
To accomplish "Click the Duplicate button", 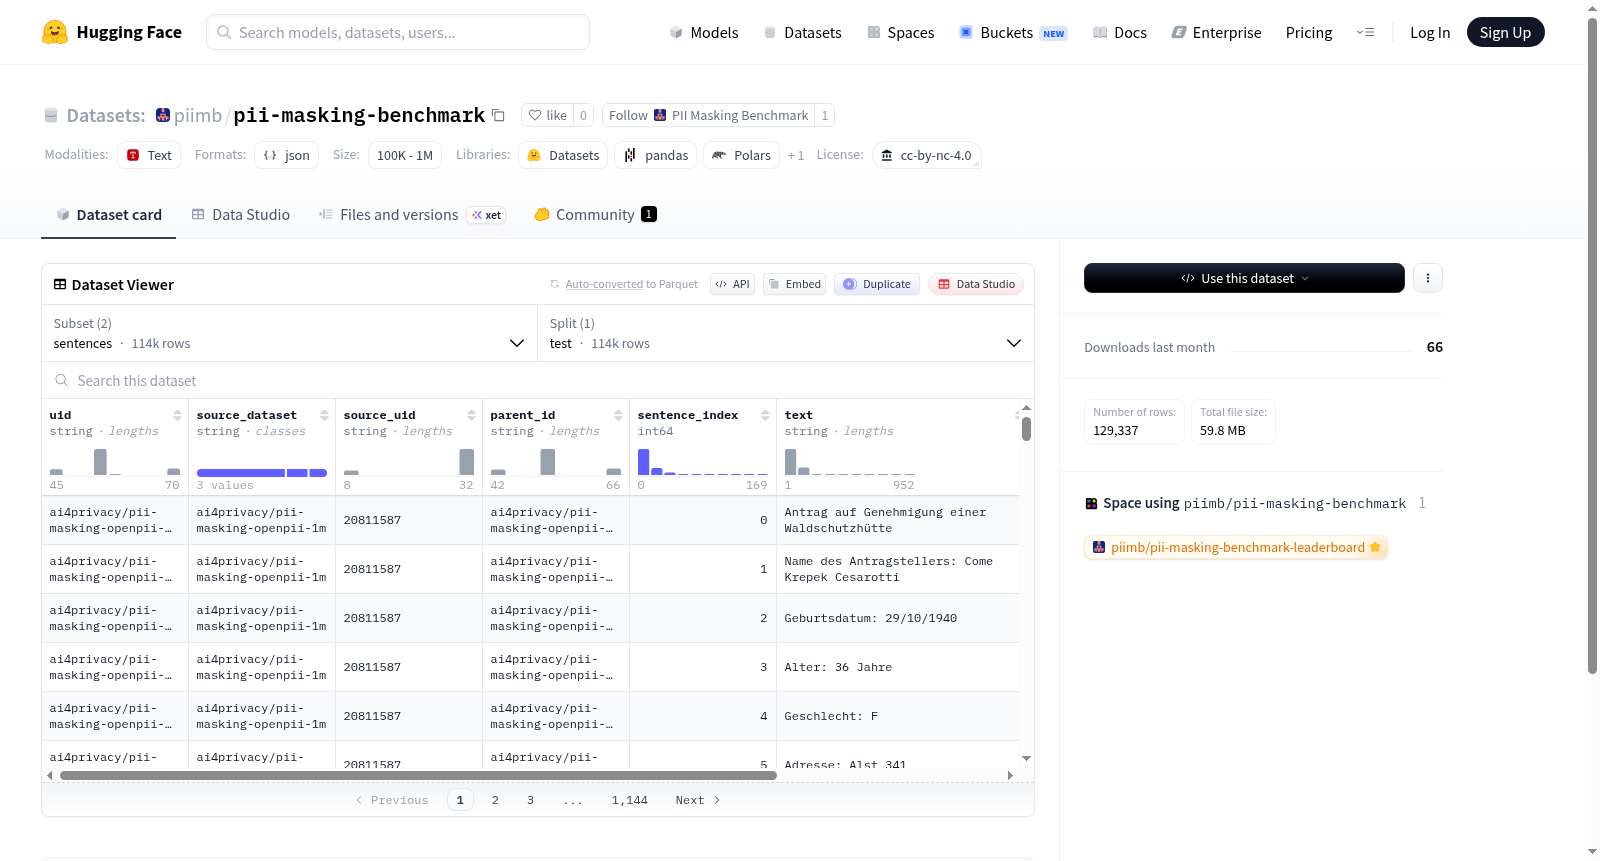I will tap(877, 284).
